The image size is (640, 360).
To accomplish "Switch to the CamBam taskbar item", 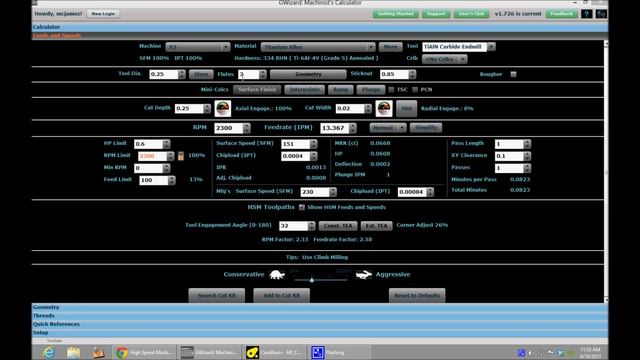I will pyautogui.click(x=274, y=352).
